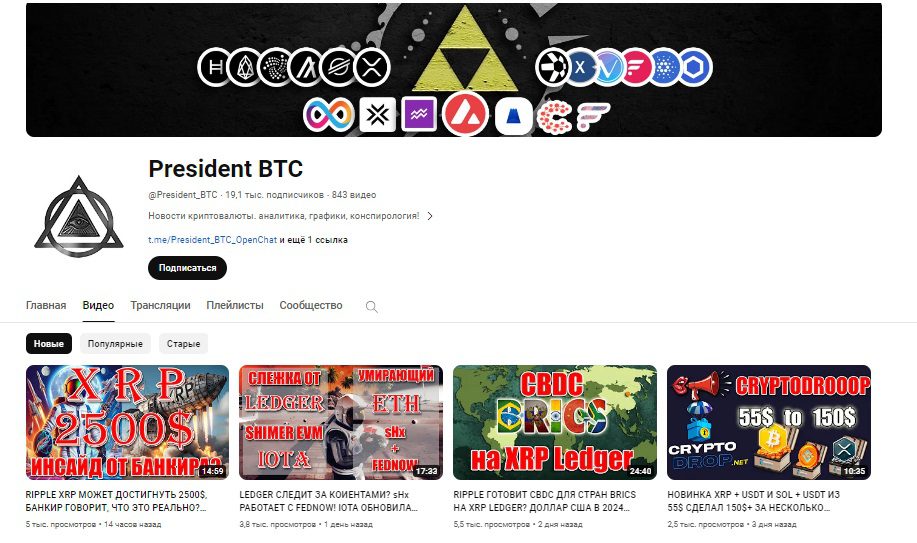Expand the channel description chevron arrow
This screenshot has width=917, height=543.
click(x=430, y=216)
